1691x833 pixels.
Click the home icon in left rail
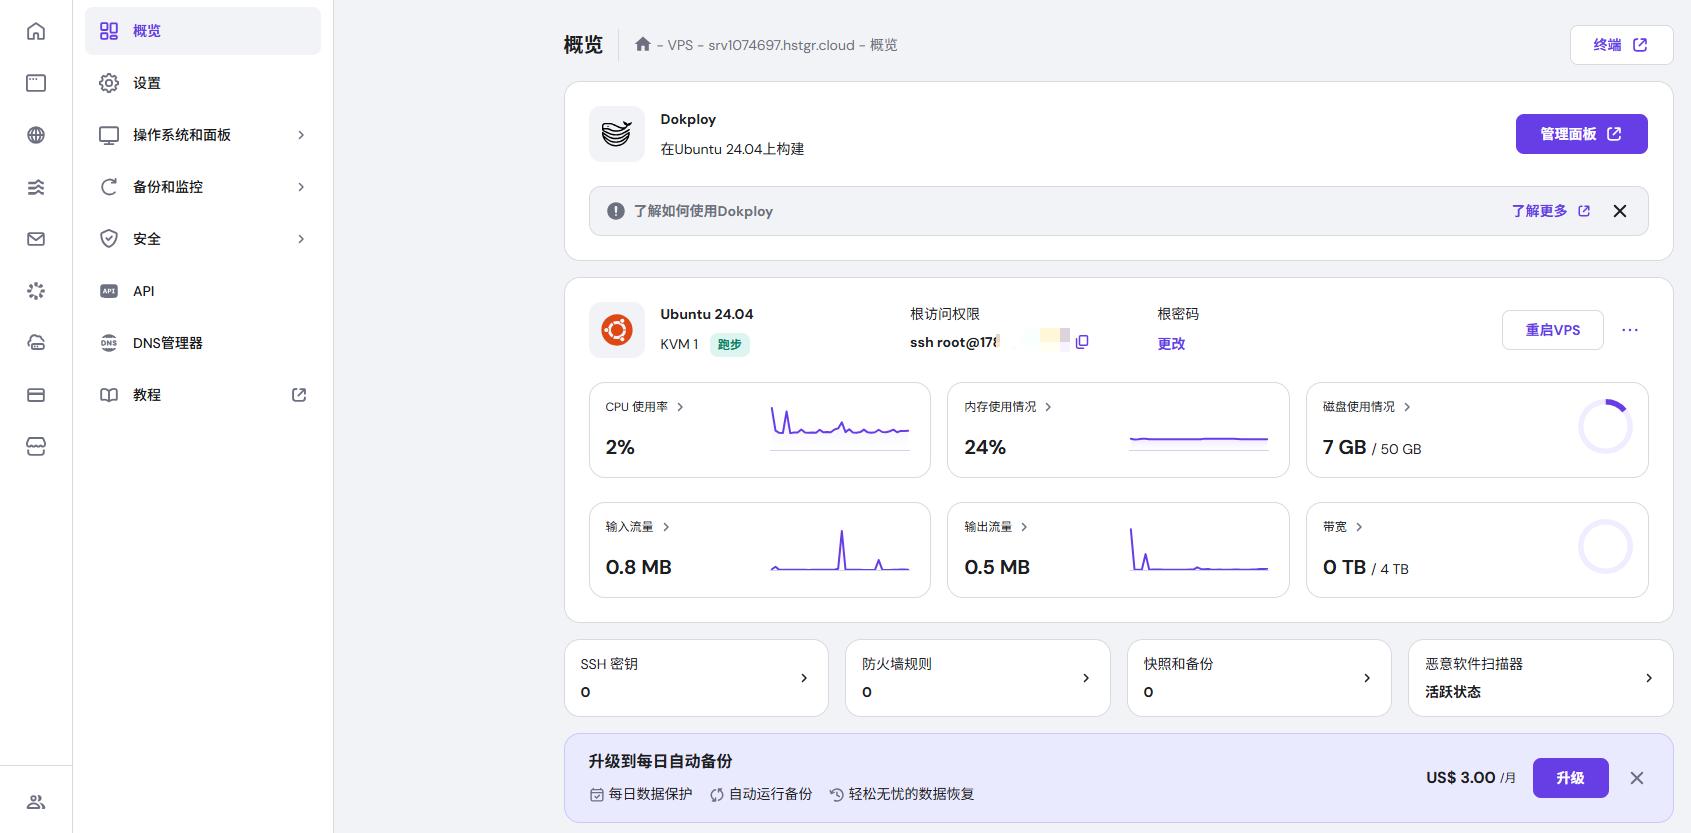tap(36, 31)
